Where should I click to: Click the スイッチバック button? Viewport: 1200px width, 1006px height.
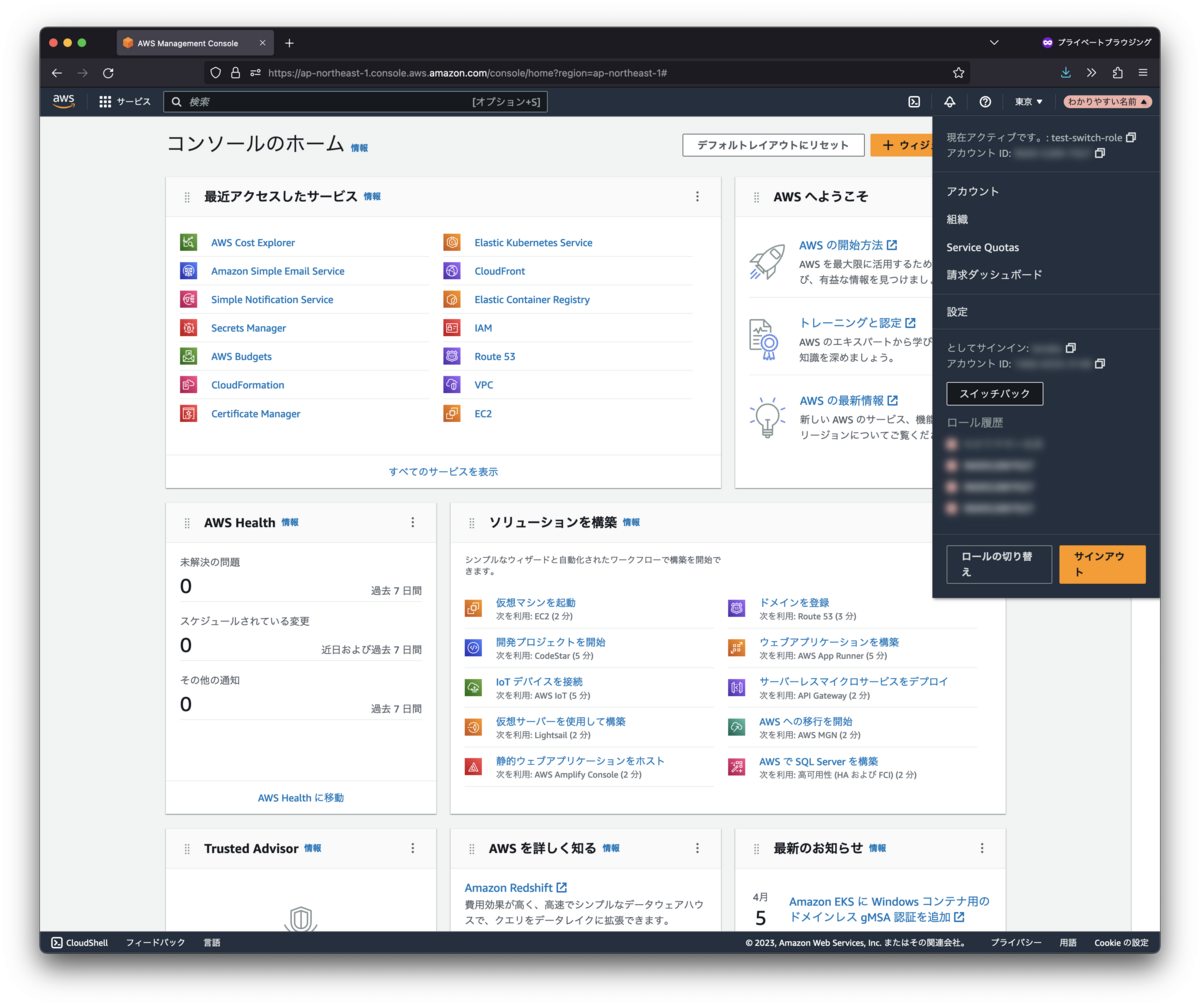tap(995, 393)
